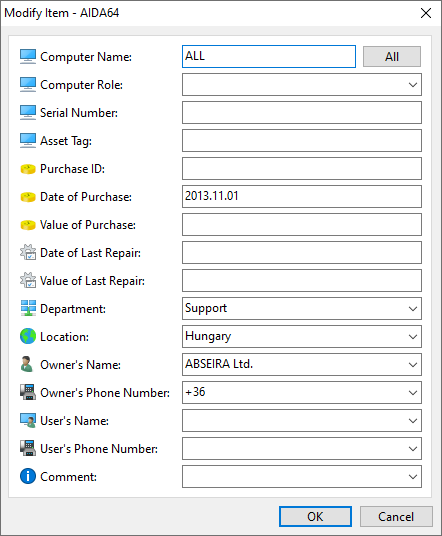Open the Location dropdown showing Hungary
Screen dimensions: 442x536
pyautogui.click(x=413, y=337)
